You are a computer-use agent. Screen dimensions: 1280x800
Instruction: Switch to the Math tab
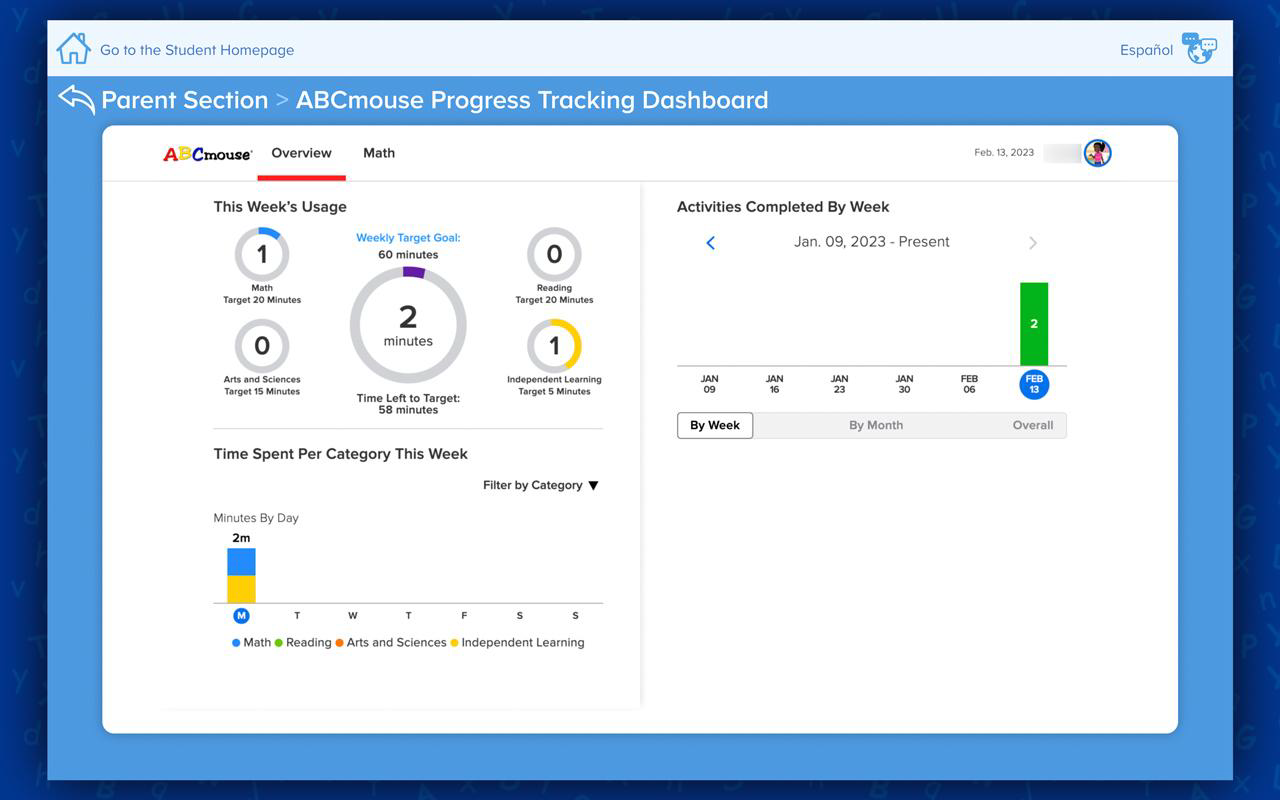point(379,153)
